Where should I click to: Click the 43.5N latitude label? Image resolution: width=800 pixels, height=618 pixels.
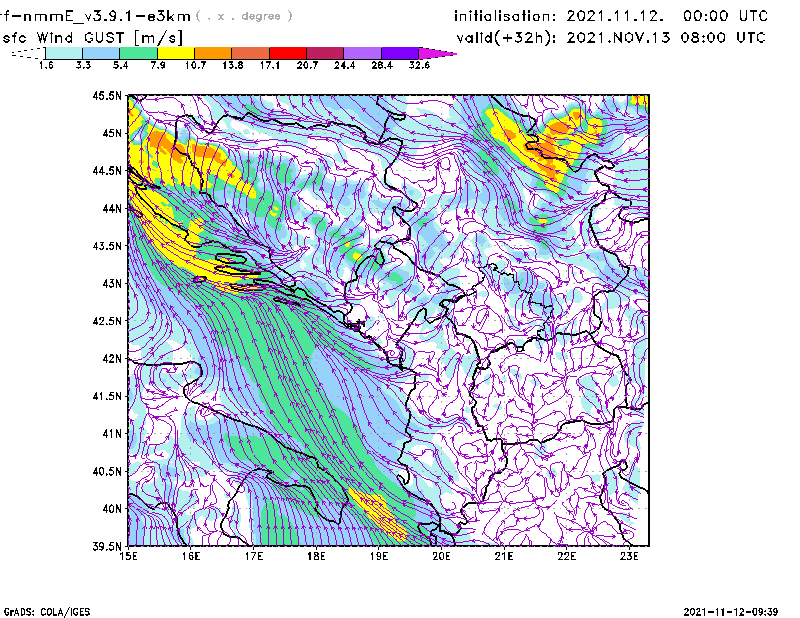tap(107, 245)
